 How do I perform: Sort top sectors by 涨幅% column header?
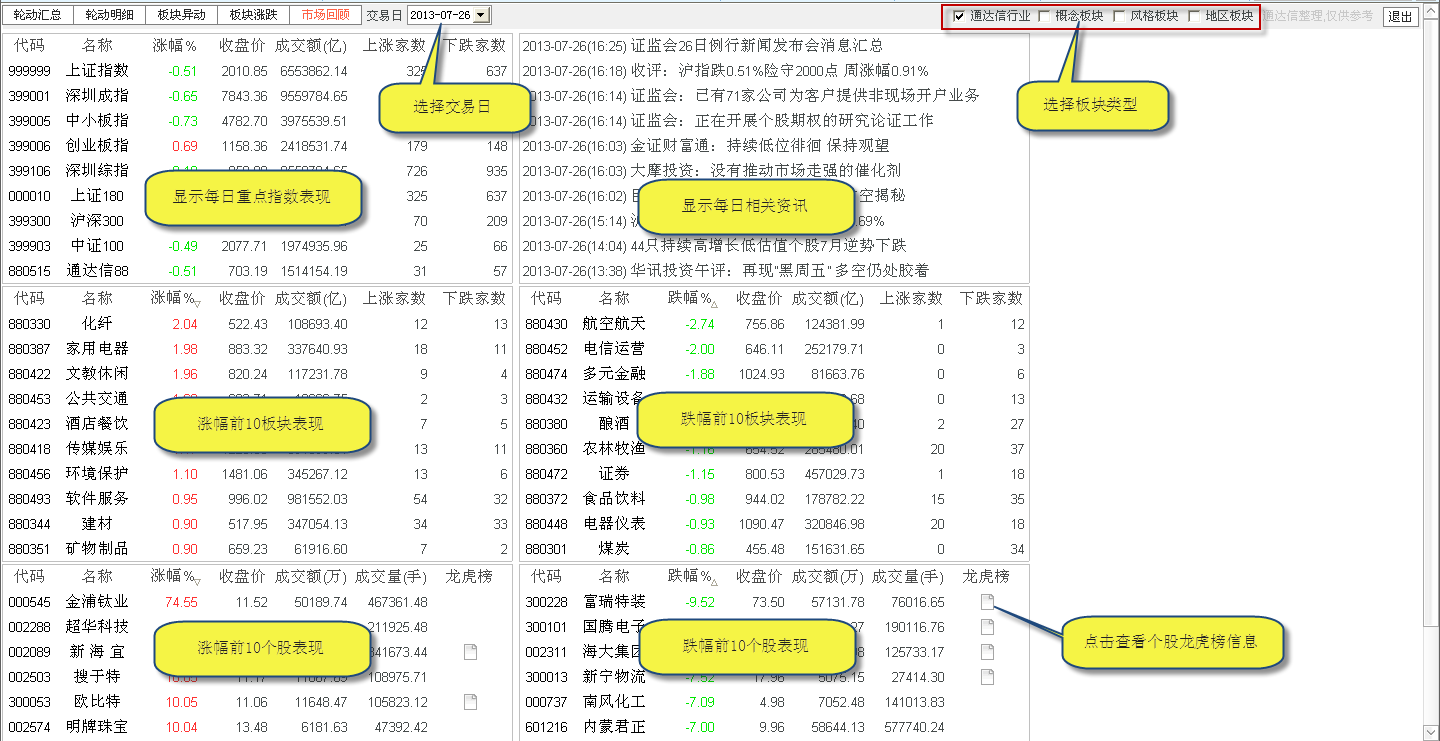pyautogui.click(x=176, y=298)
